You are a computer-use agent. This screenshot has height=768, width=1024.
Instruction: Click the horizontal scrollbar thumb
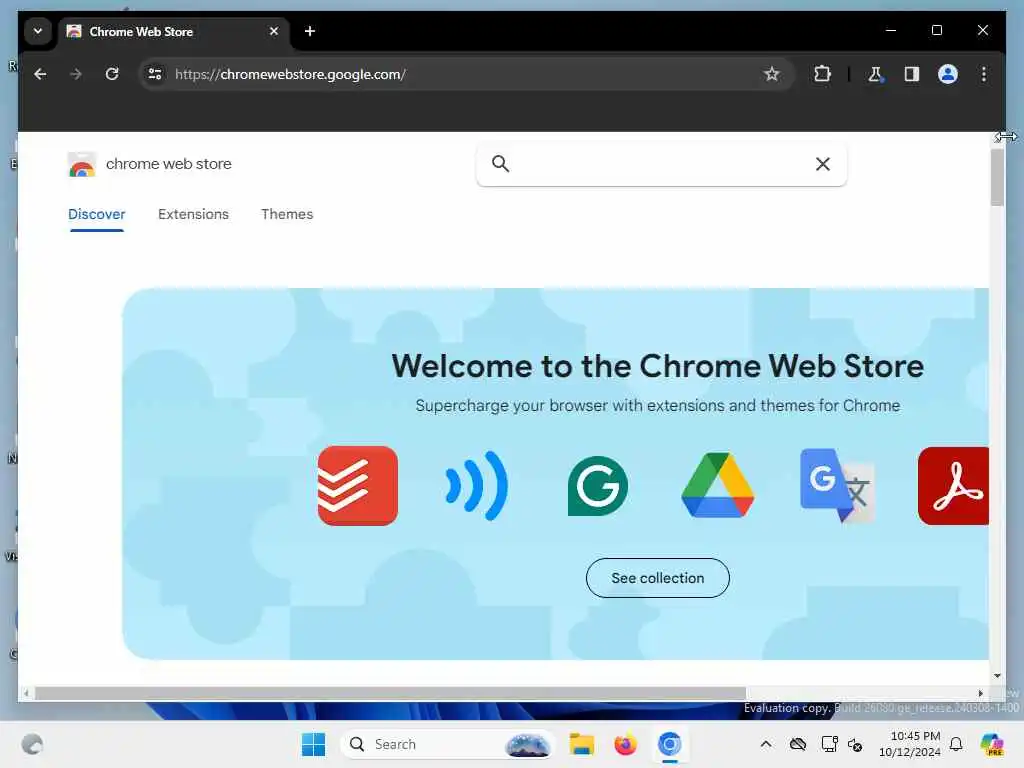(390, 693)
